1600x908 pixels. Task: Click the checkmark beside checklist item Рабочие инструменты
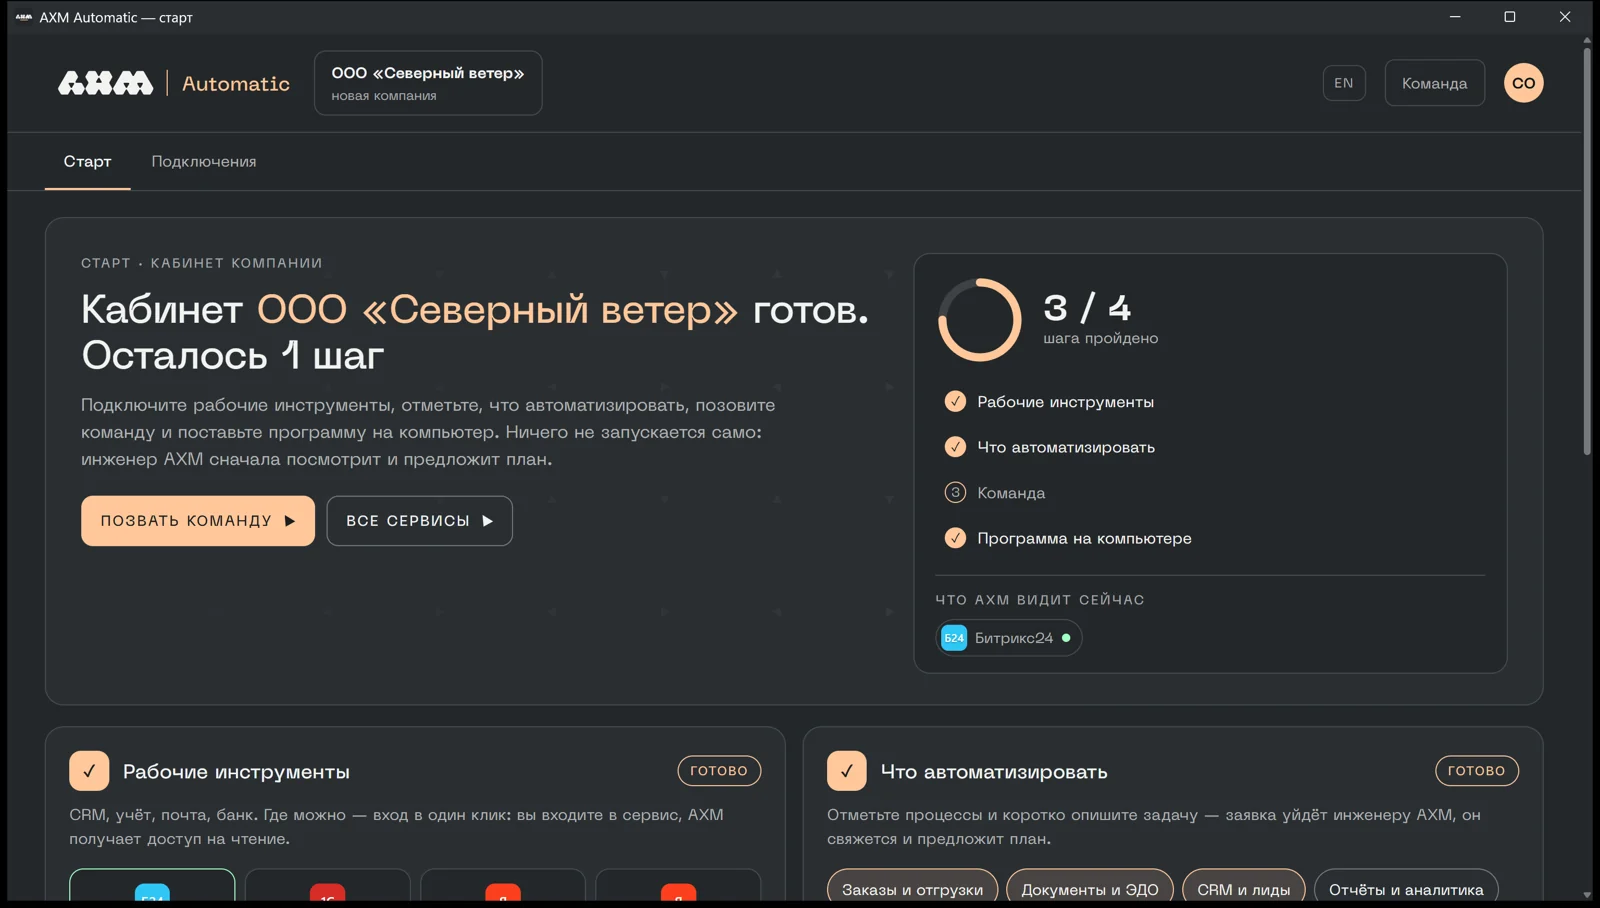click(955, 401)
